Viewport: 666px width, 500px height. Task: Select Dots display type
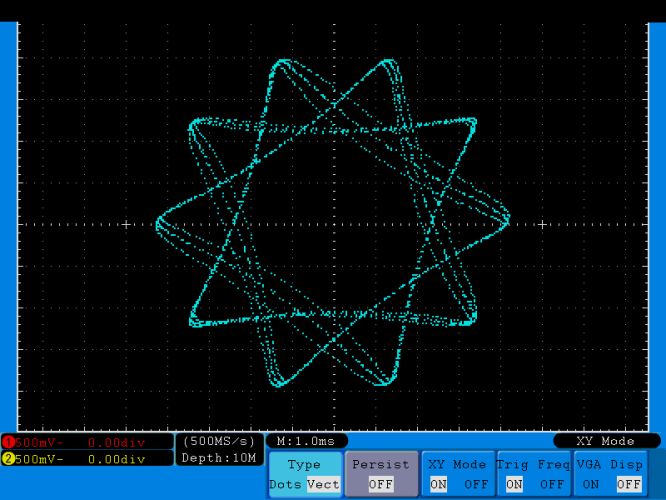coord(285,484)
